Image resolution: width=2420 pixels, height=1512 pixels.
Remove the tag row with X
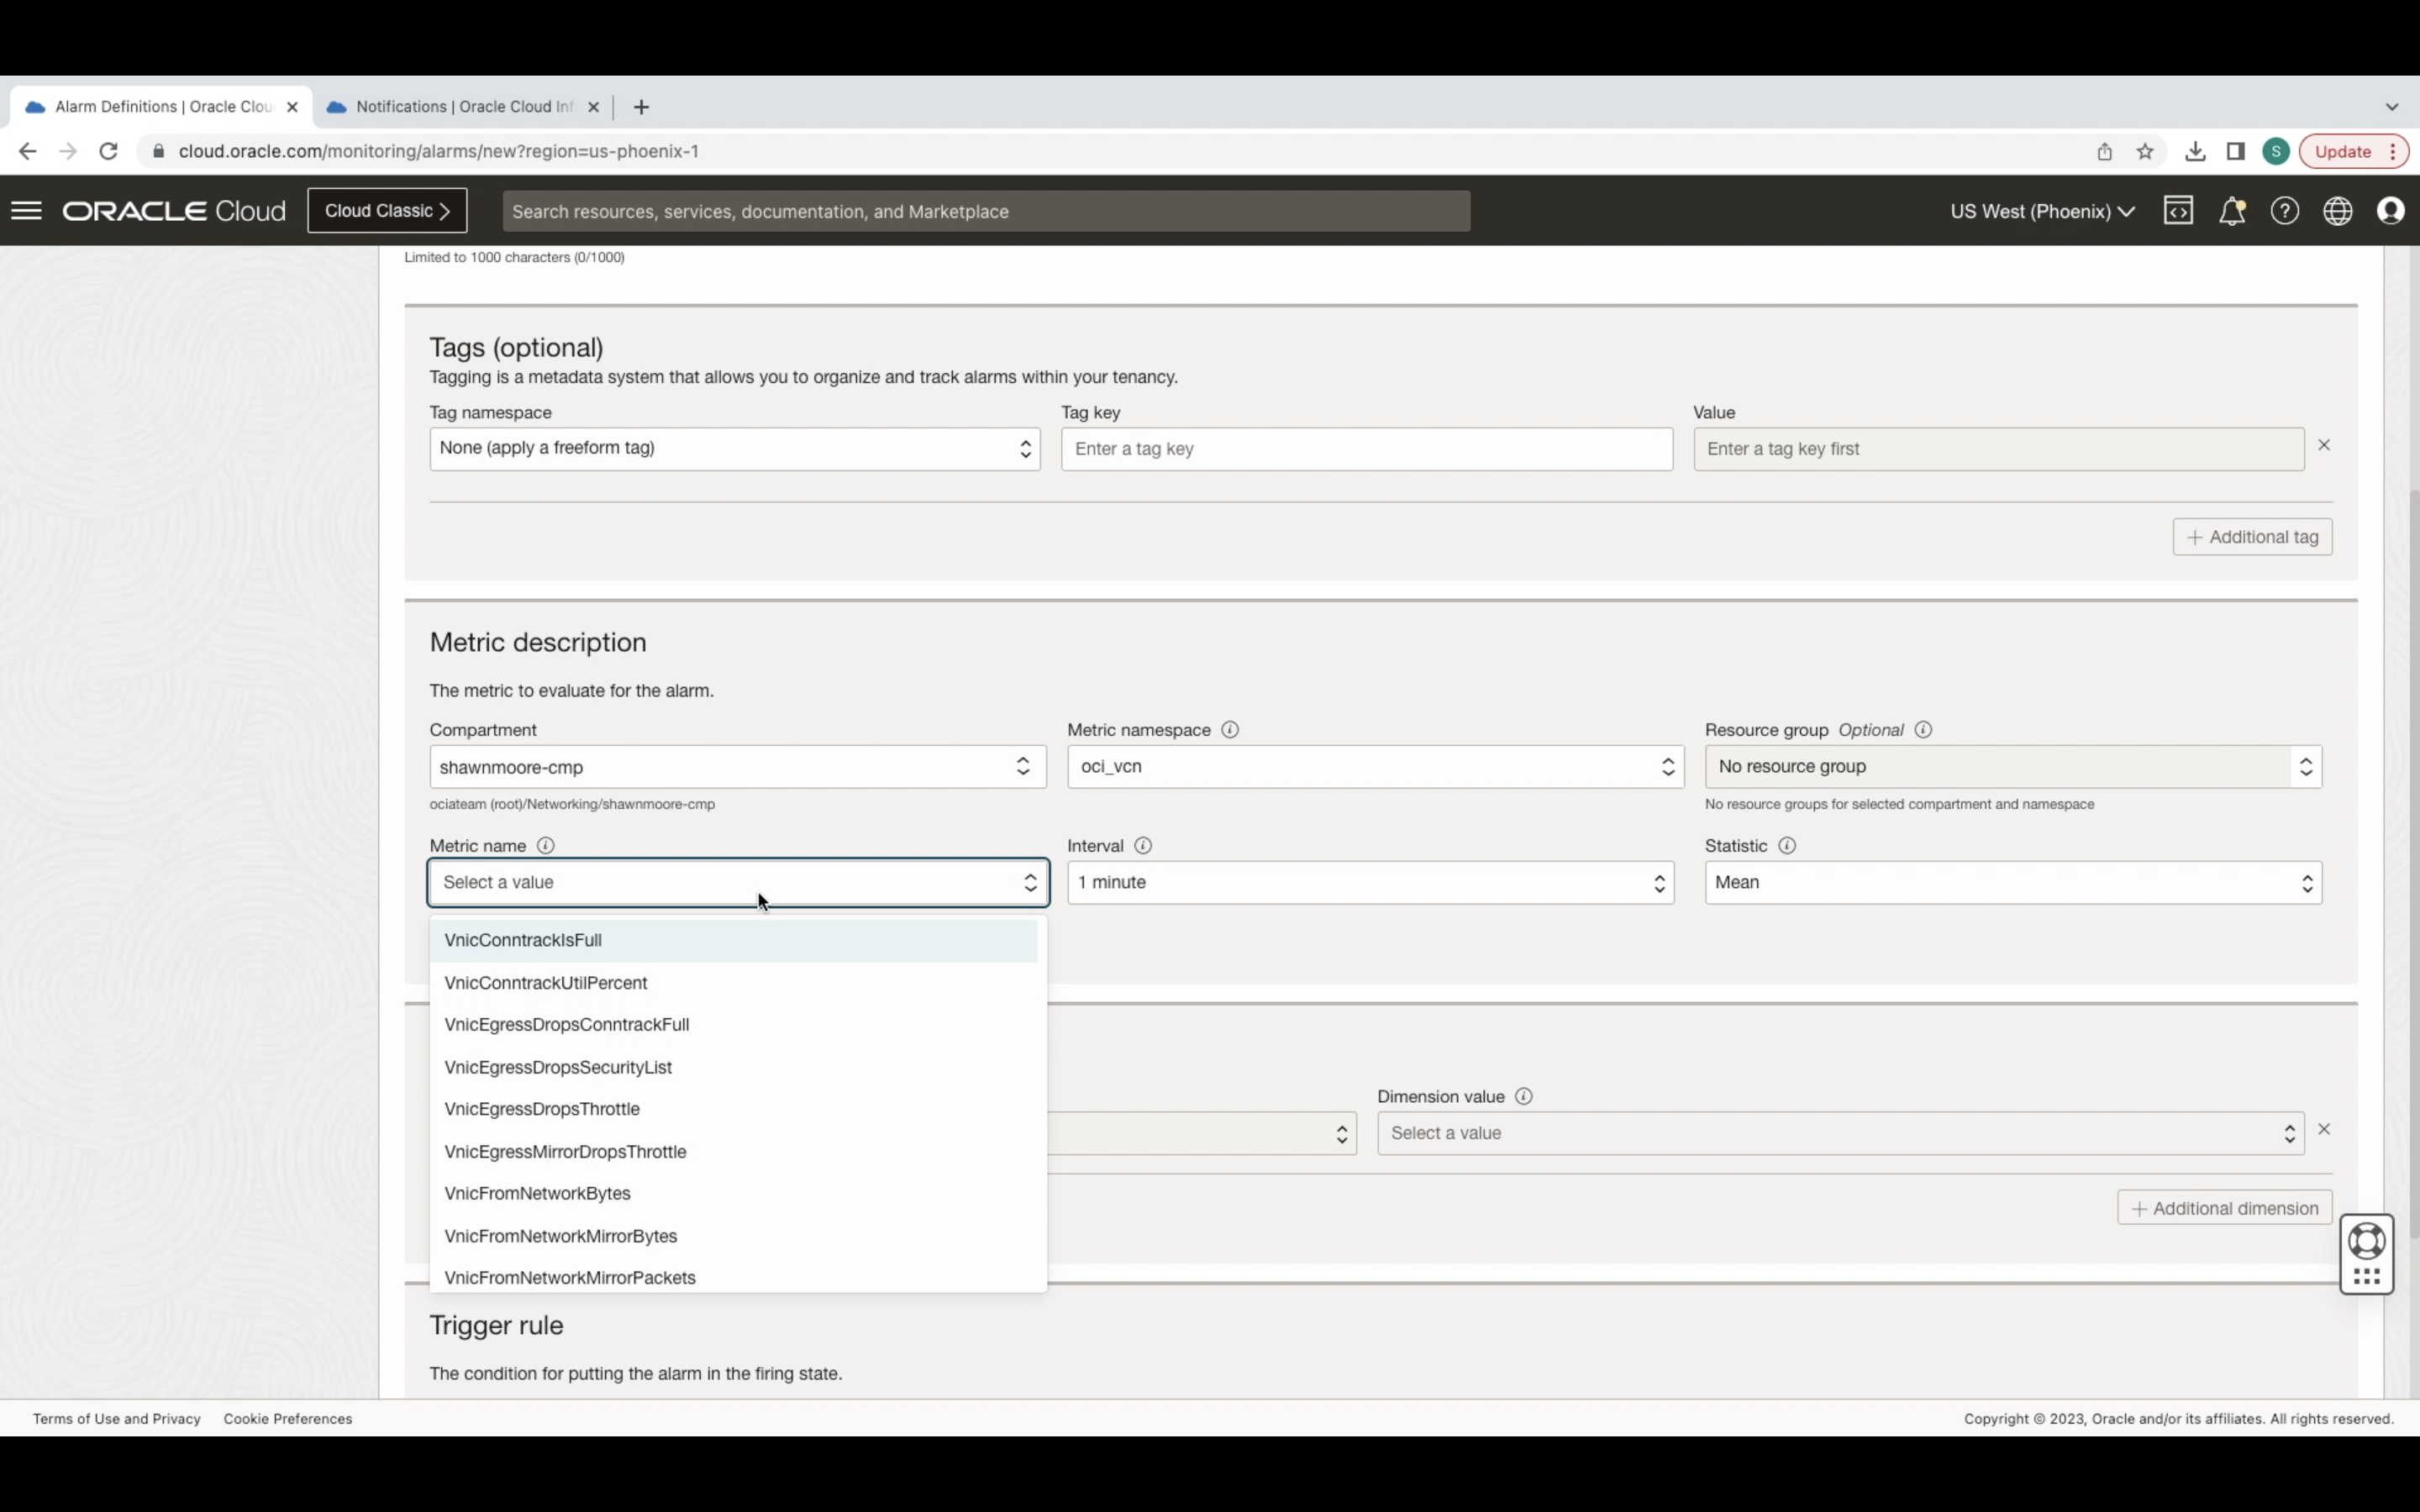coord(2324,445)
